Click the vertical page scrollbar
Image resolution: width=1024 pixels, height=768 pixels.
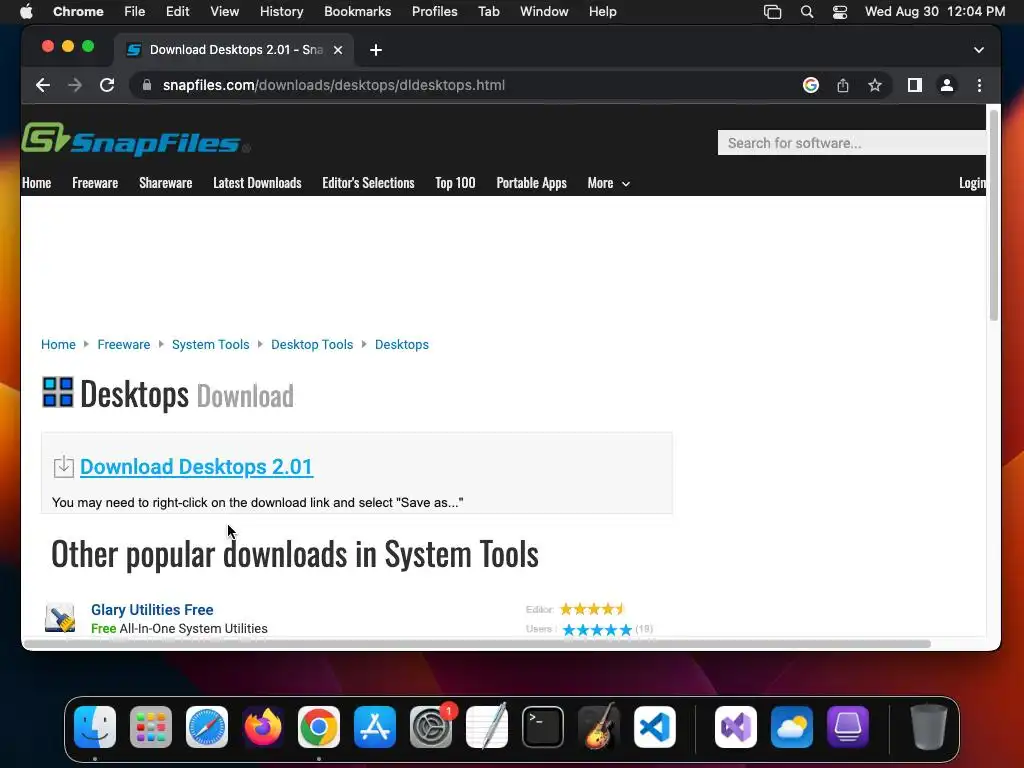(993, 216)
